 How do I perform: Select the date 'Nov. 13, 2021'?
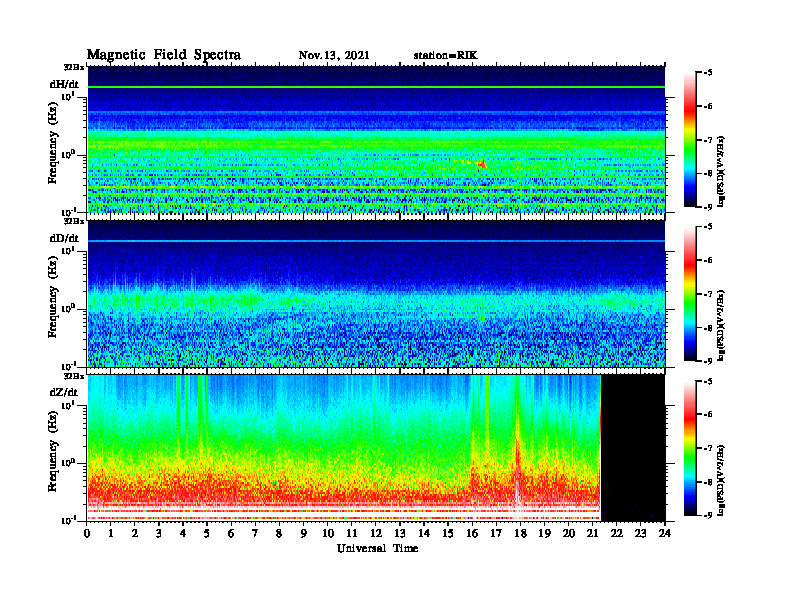pyautogui.click(x=334, y=56)
